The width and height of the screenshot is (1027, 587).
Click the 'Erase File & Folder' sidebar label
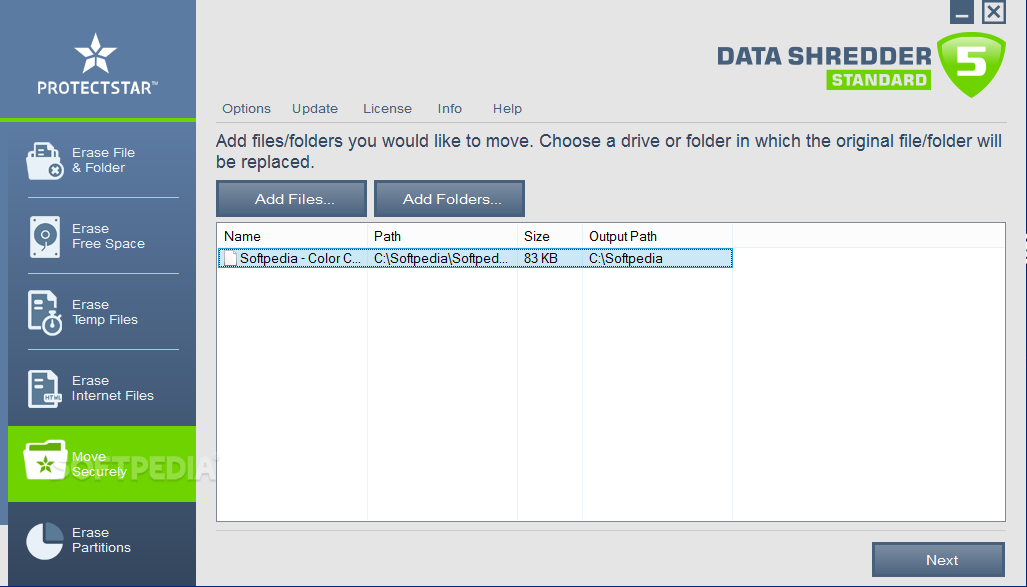pos(103,161)
